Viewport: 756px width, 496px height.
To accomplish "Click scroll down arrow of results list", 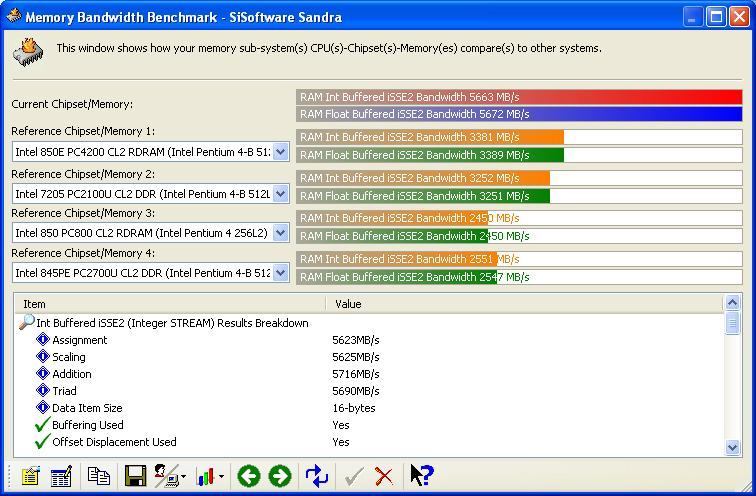I will 732,447.
